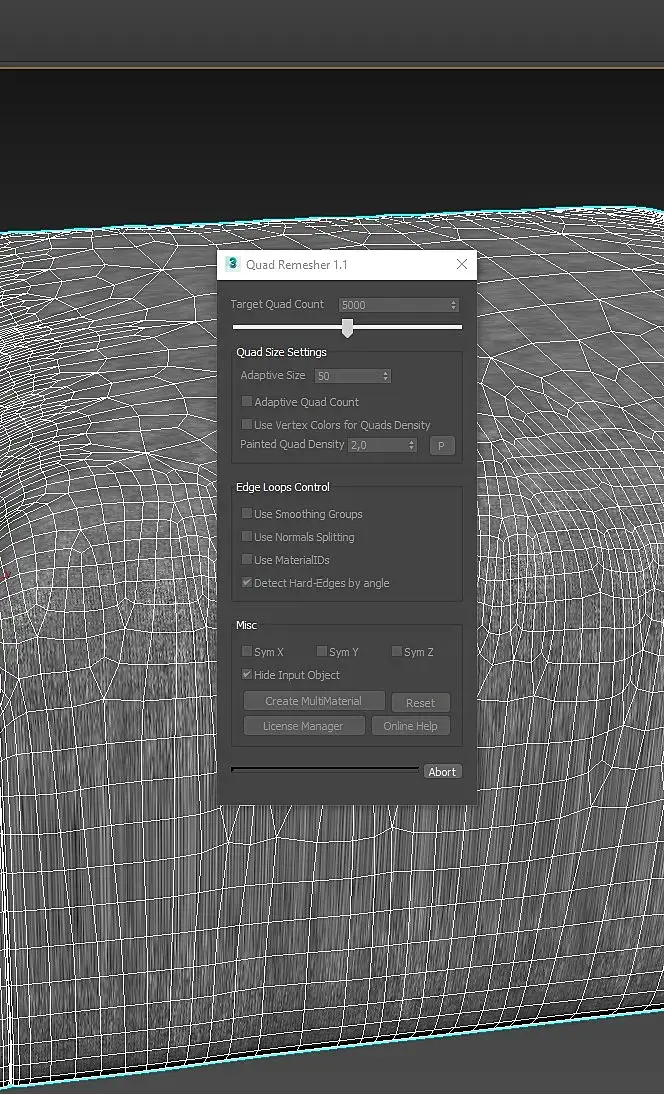Close the Quad Remesher 1.1 dialog
The width and height of the screenshot is (664, 1094).
point(462,264)
